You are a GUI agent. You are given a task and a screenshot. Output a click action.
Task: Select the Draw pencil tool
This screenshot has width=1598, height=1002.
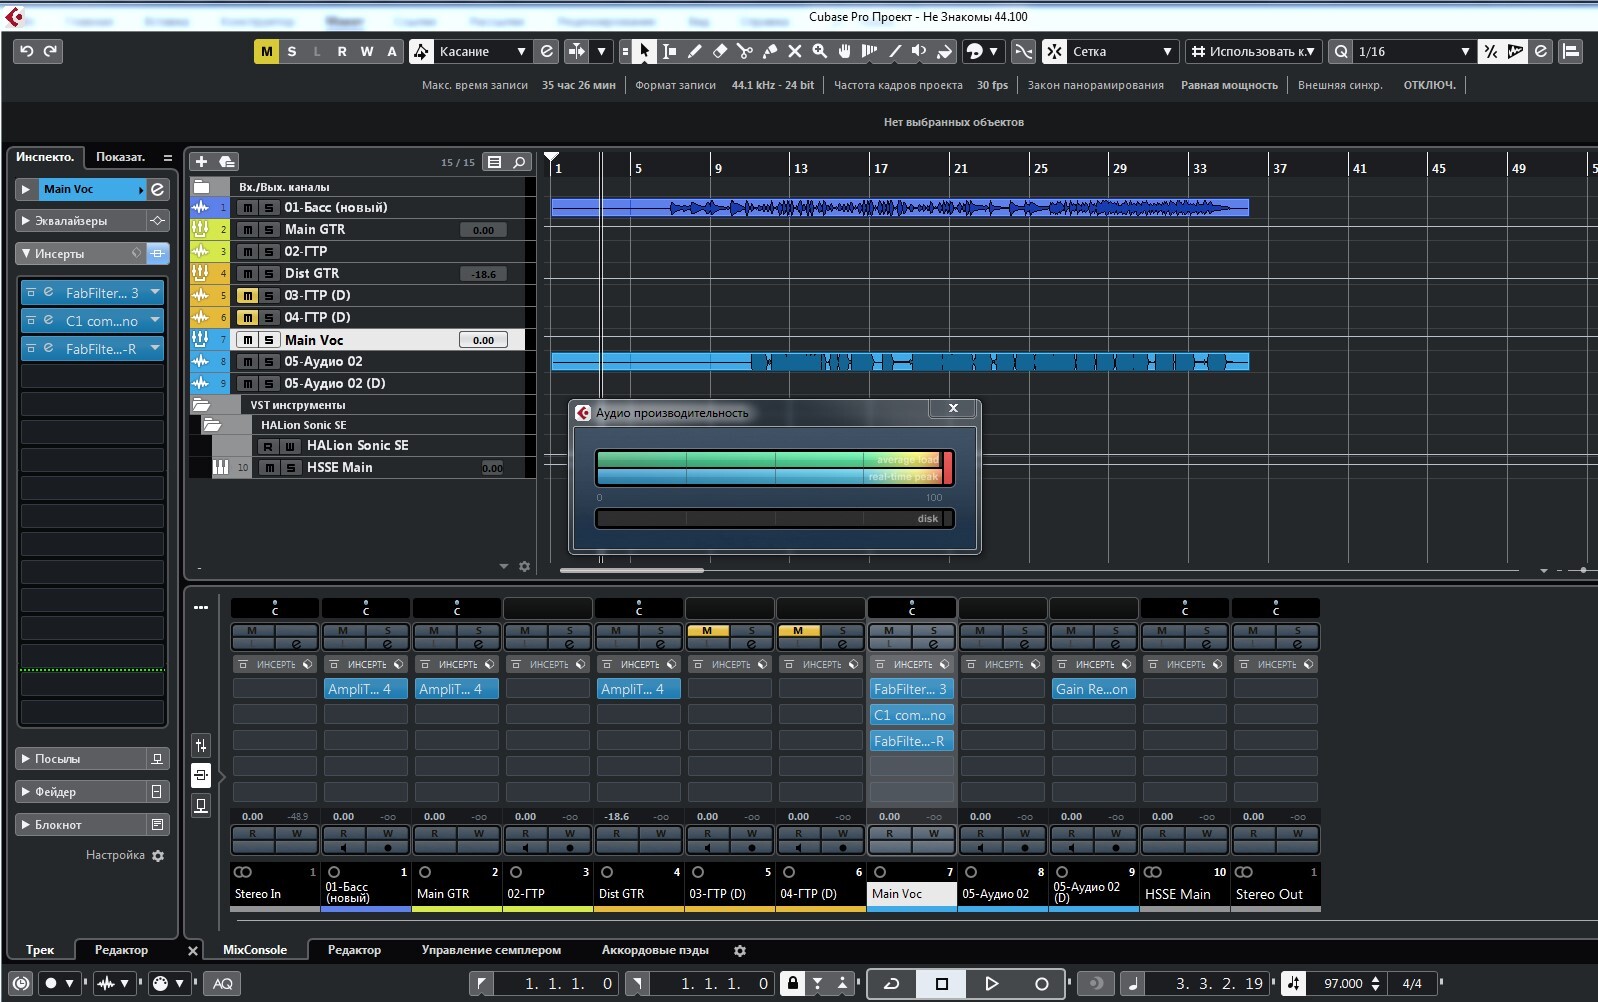click(695, 51)
